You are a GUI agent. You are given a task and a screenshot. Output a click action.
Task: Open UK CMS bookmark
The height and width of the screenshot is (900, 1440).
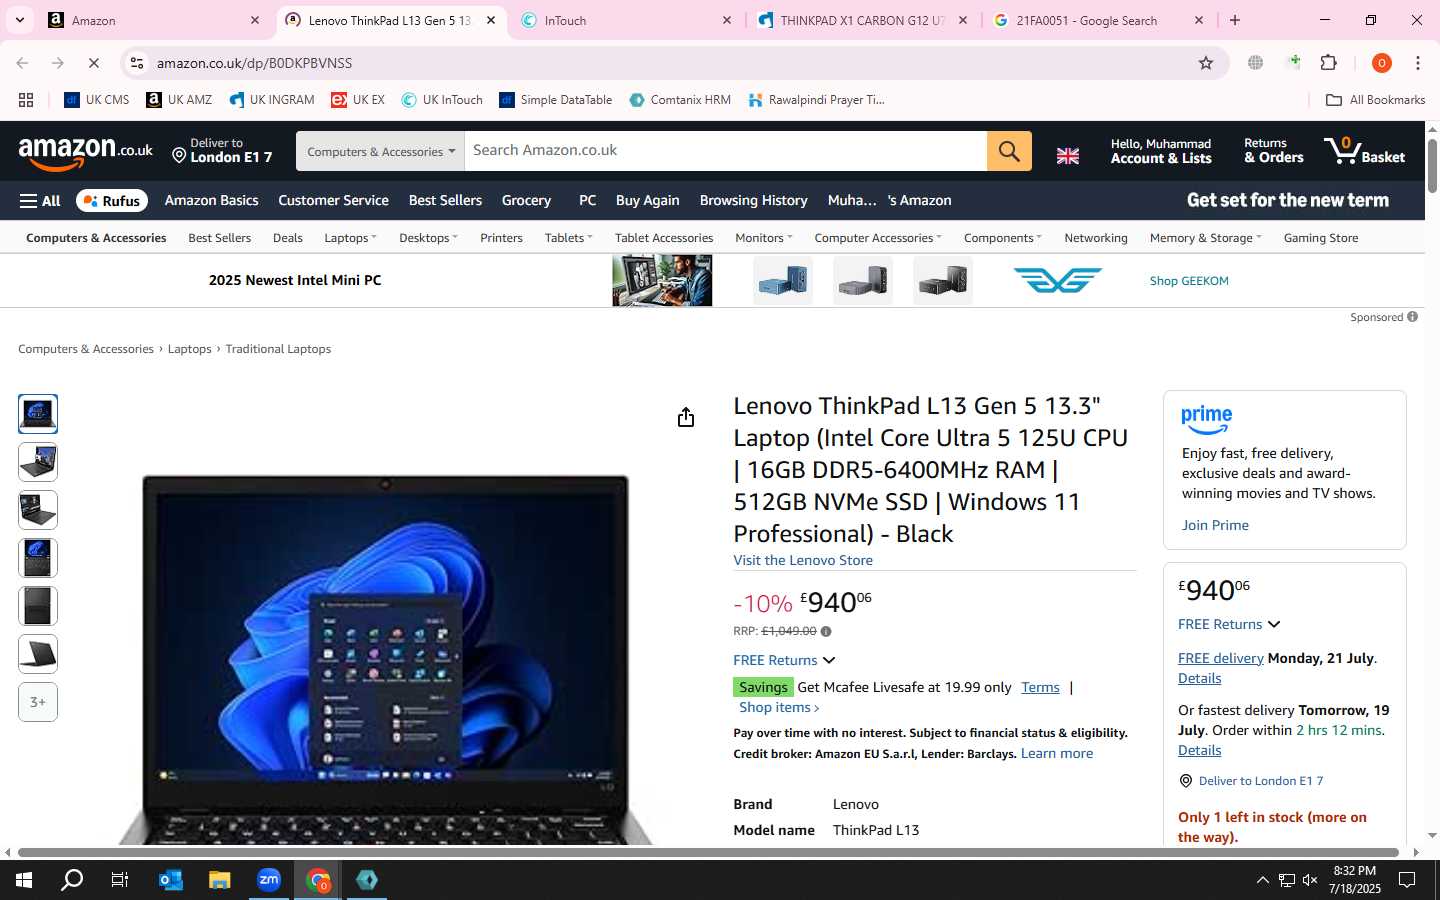click(x=97, y=100)
